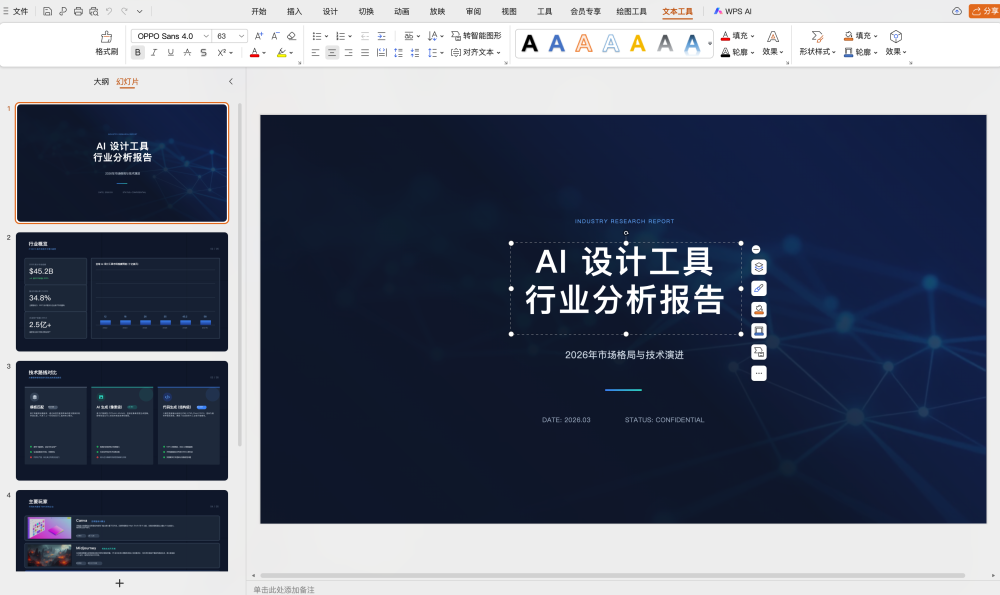The width and height of the screenshot is (1000, 595).
Task: Decrease font size with the A- icon
Action: 275,36
